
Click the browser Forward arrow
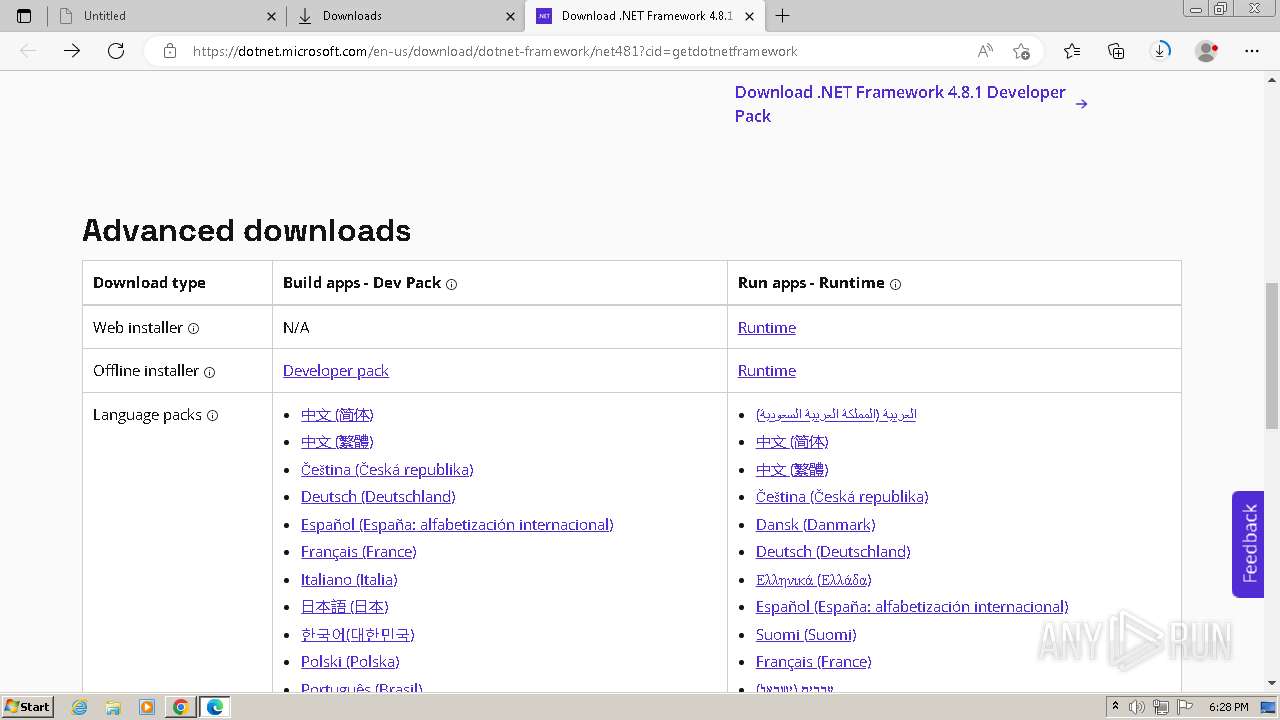tap(72, 51)
